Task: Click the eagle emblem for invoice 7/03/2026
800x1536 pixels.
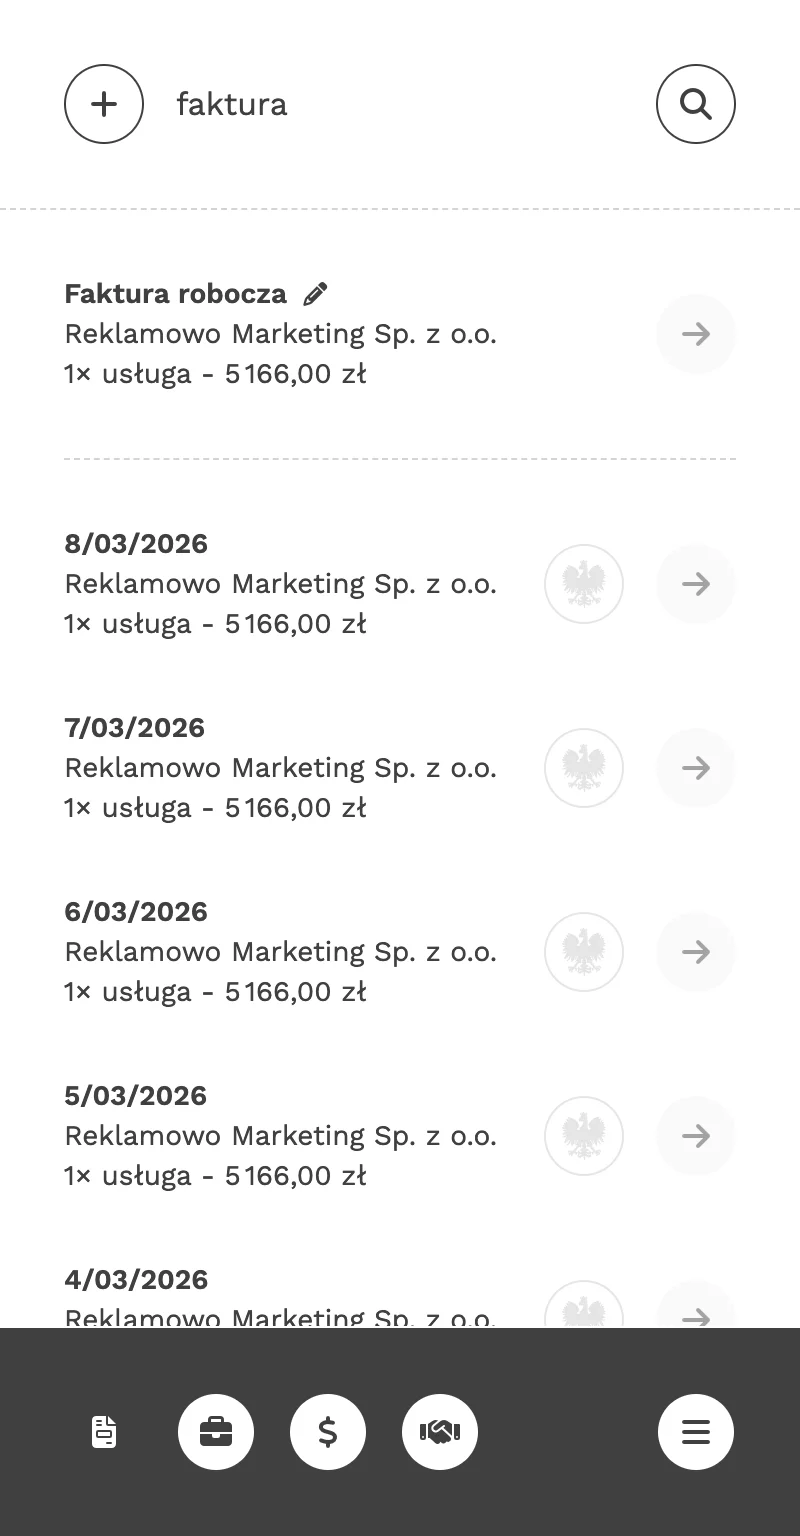Action: pyautogui.click(x=584, y=768)
